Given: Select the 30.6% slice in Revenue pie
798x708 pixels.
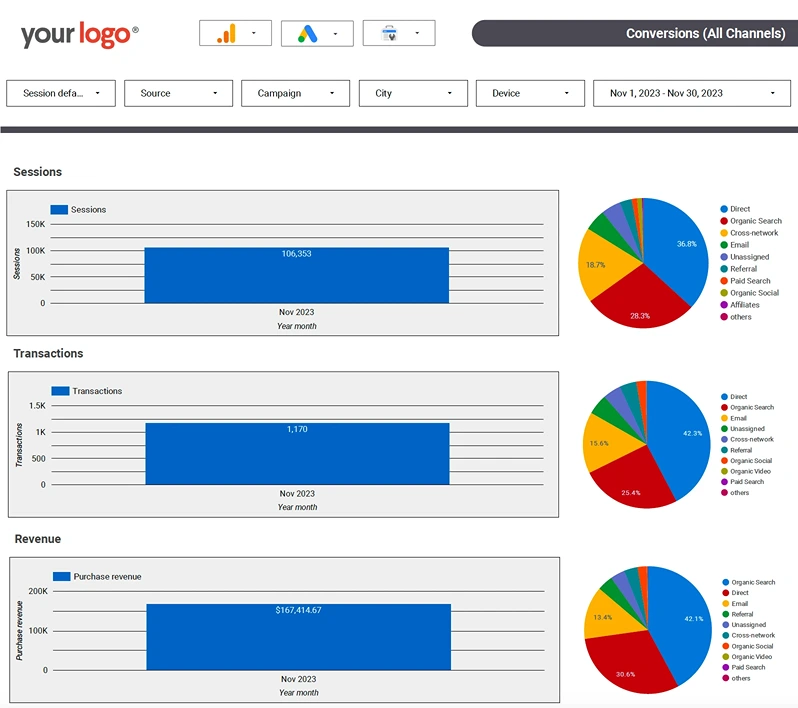Looking at the screenshot, I should point(629,662).
